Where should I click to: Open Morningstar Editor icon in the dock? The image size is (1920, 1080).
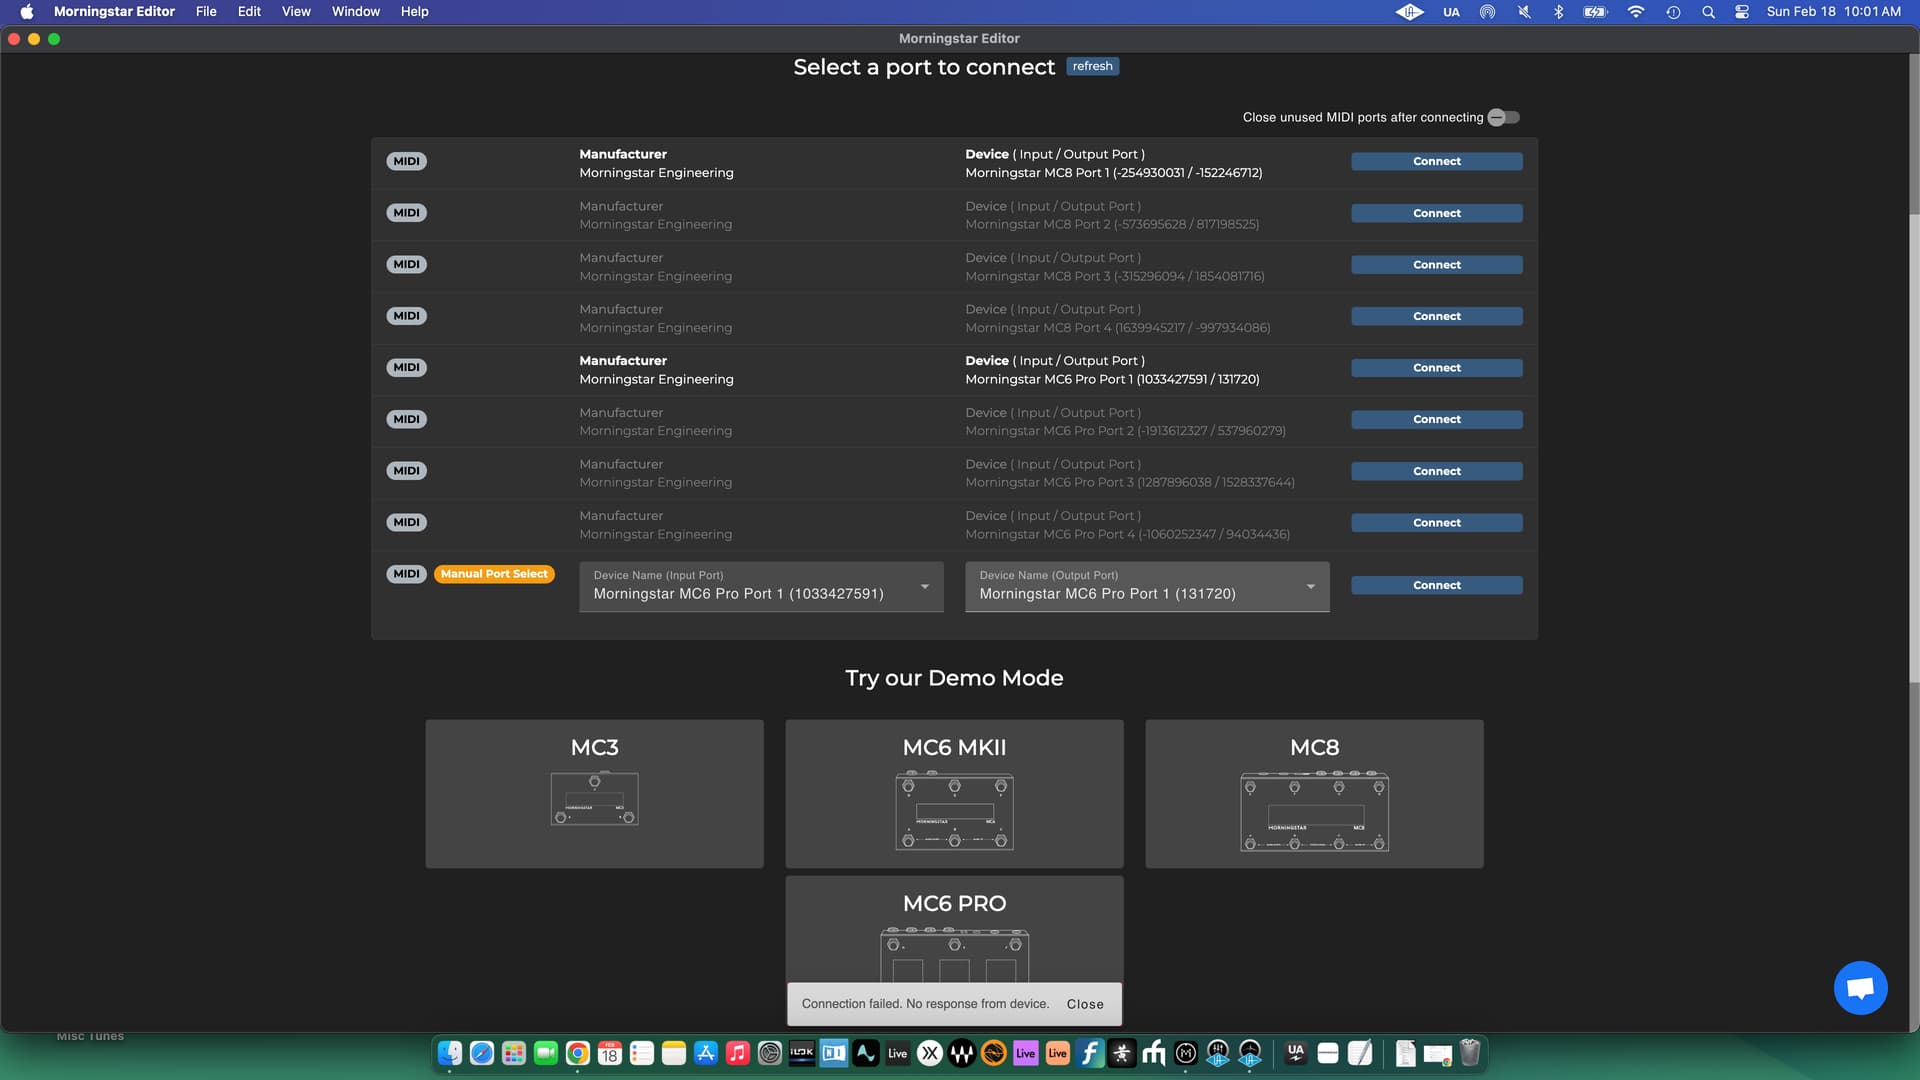click(1186, 1053)
